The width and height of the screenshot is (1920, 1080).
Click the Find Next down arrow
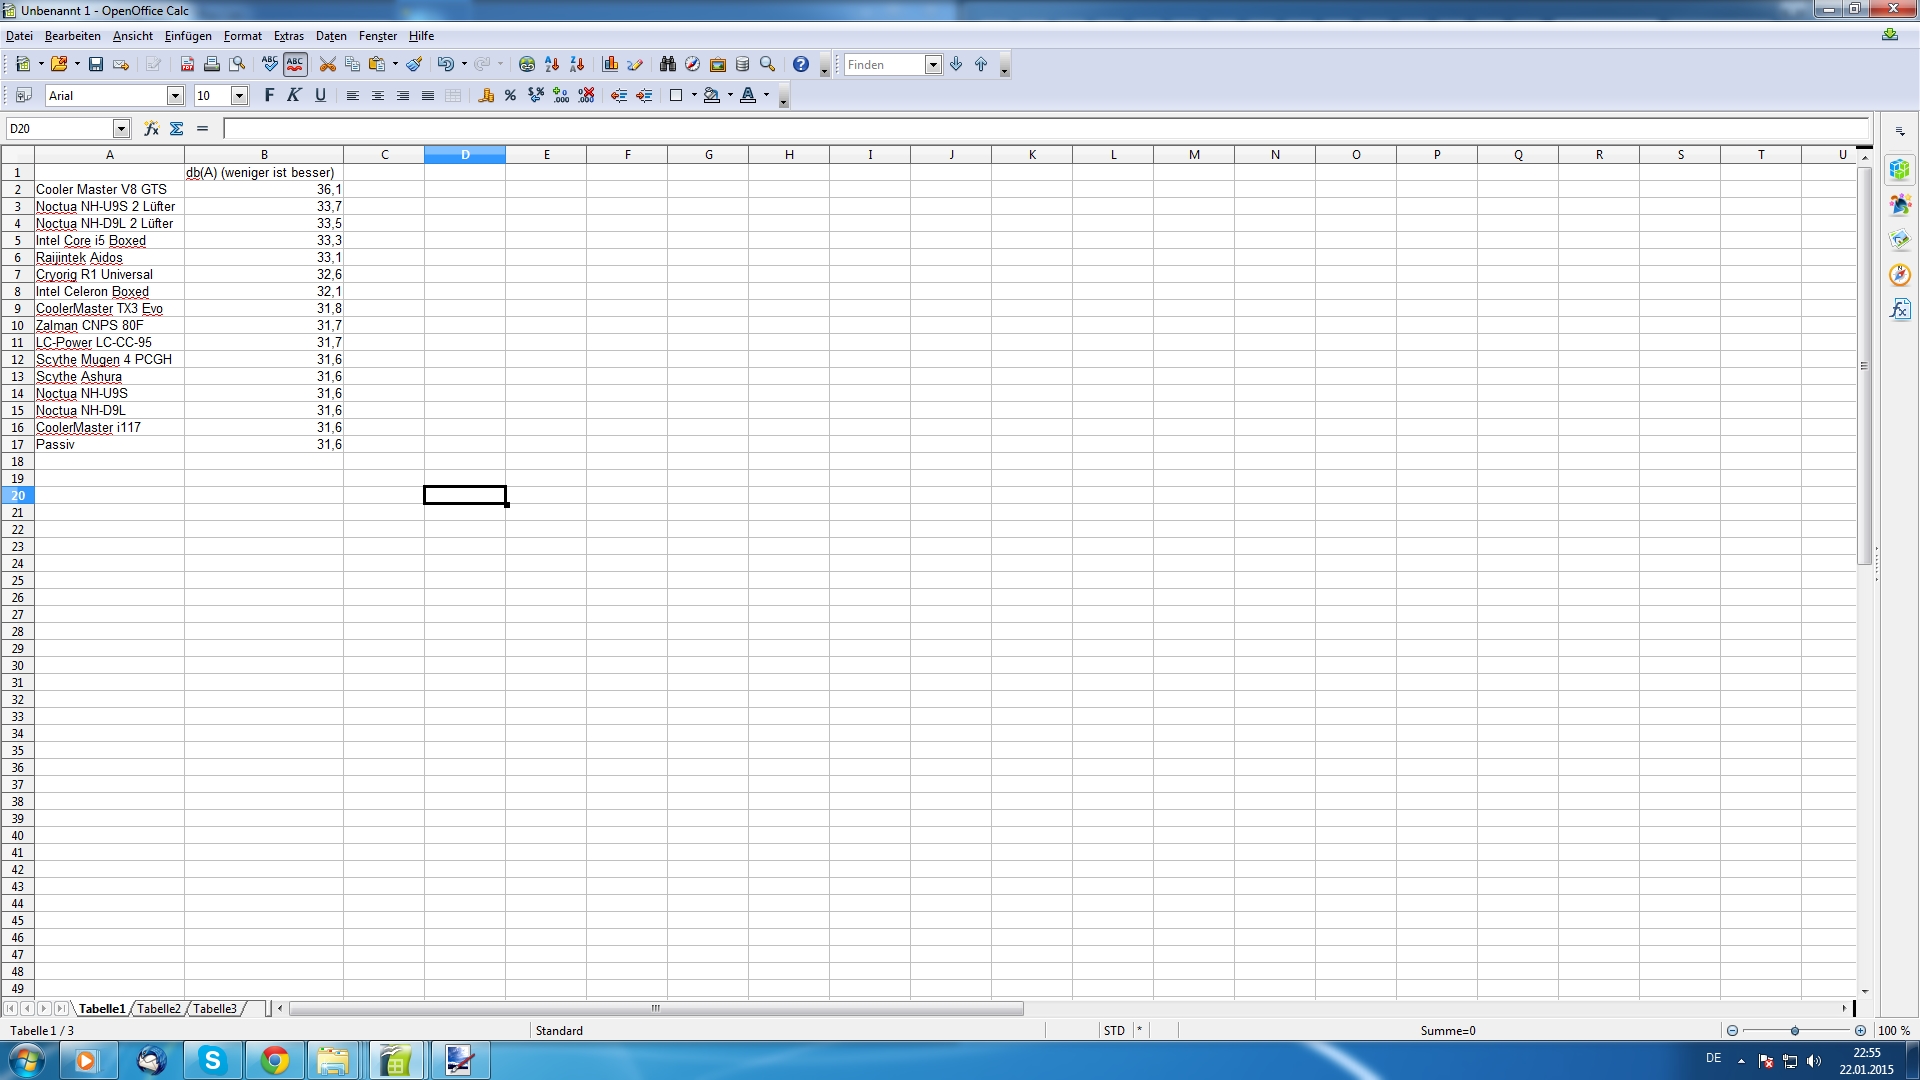(956, 65)
